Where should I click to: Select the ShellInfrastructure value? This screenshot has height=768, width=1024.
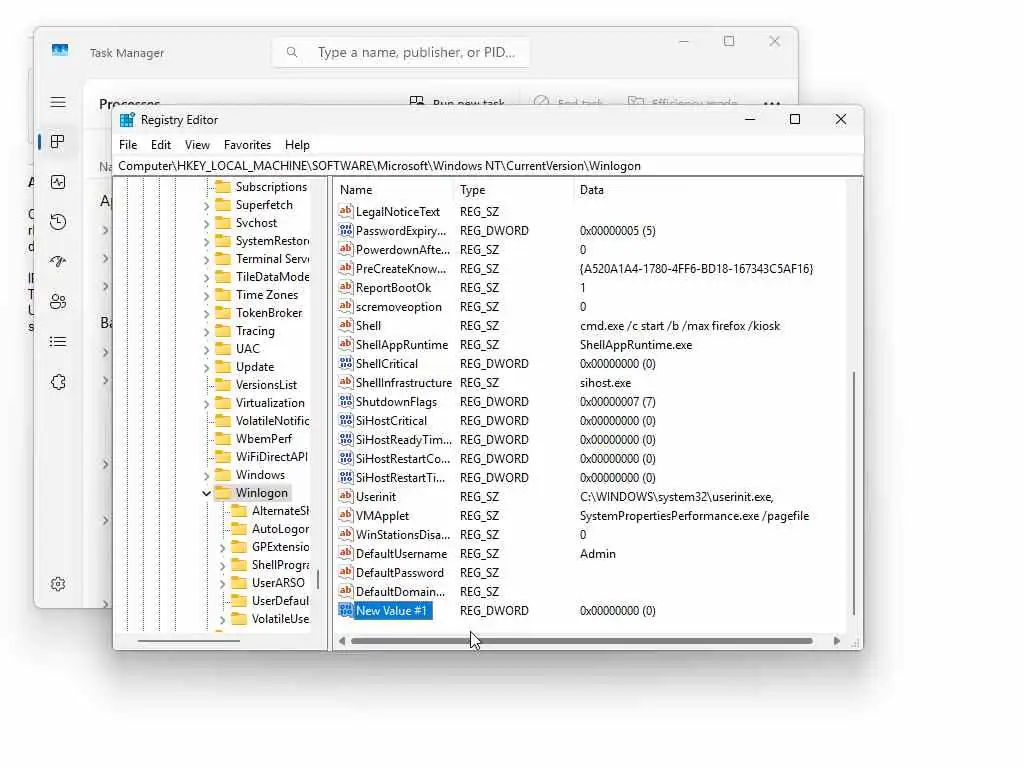coord(403,383)
